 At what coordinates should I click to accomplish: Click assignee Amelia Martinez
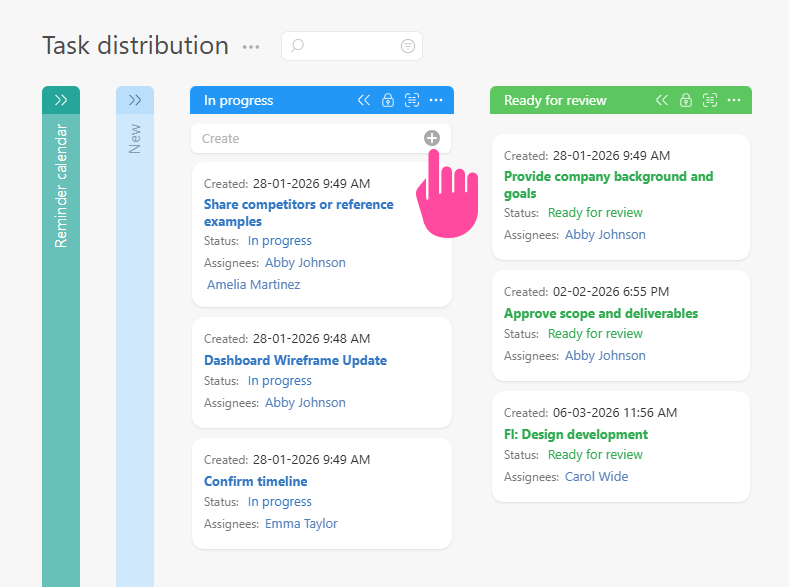click(253, 284)
